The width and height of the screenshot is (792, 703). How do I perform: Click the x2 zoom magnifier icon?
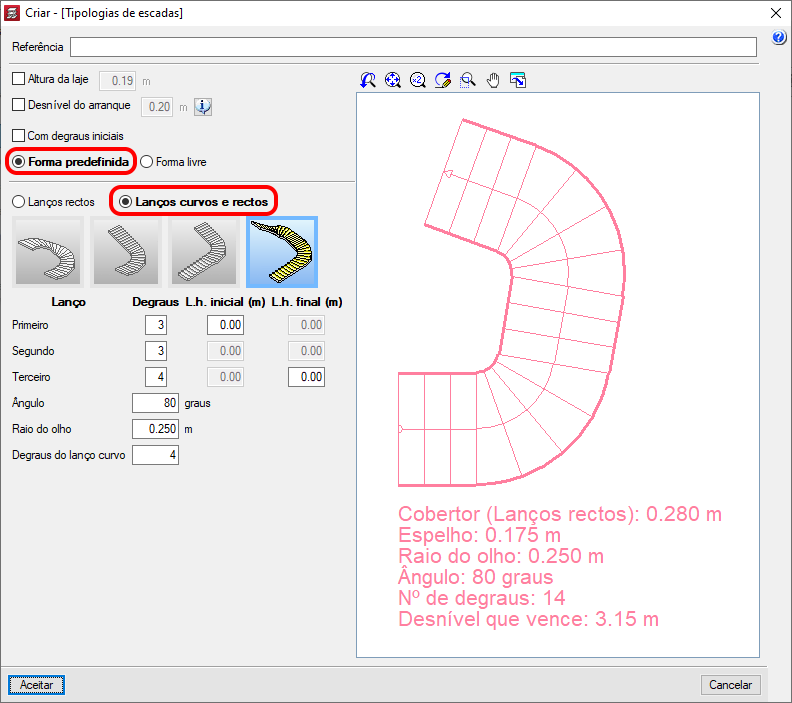pyautogui.click(x=418, y=80)
